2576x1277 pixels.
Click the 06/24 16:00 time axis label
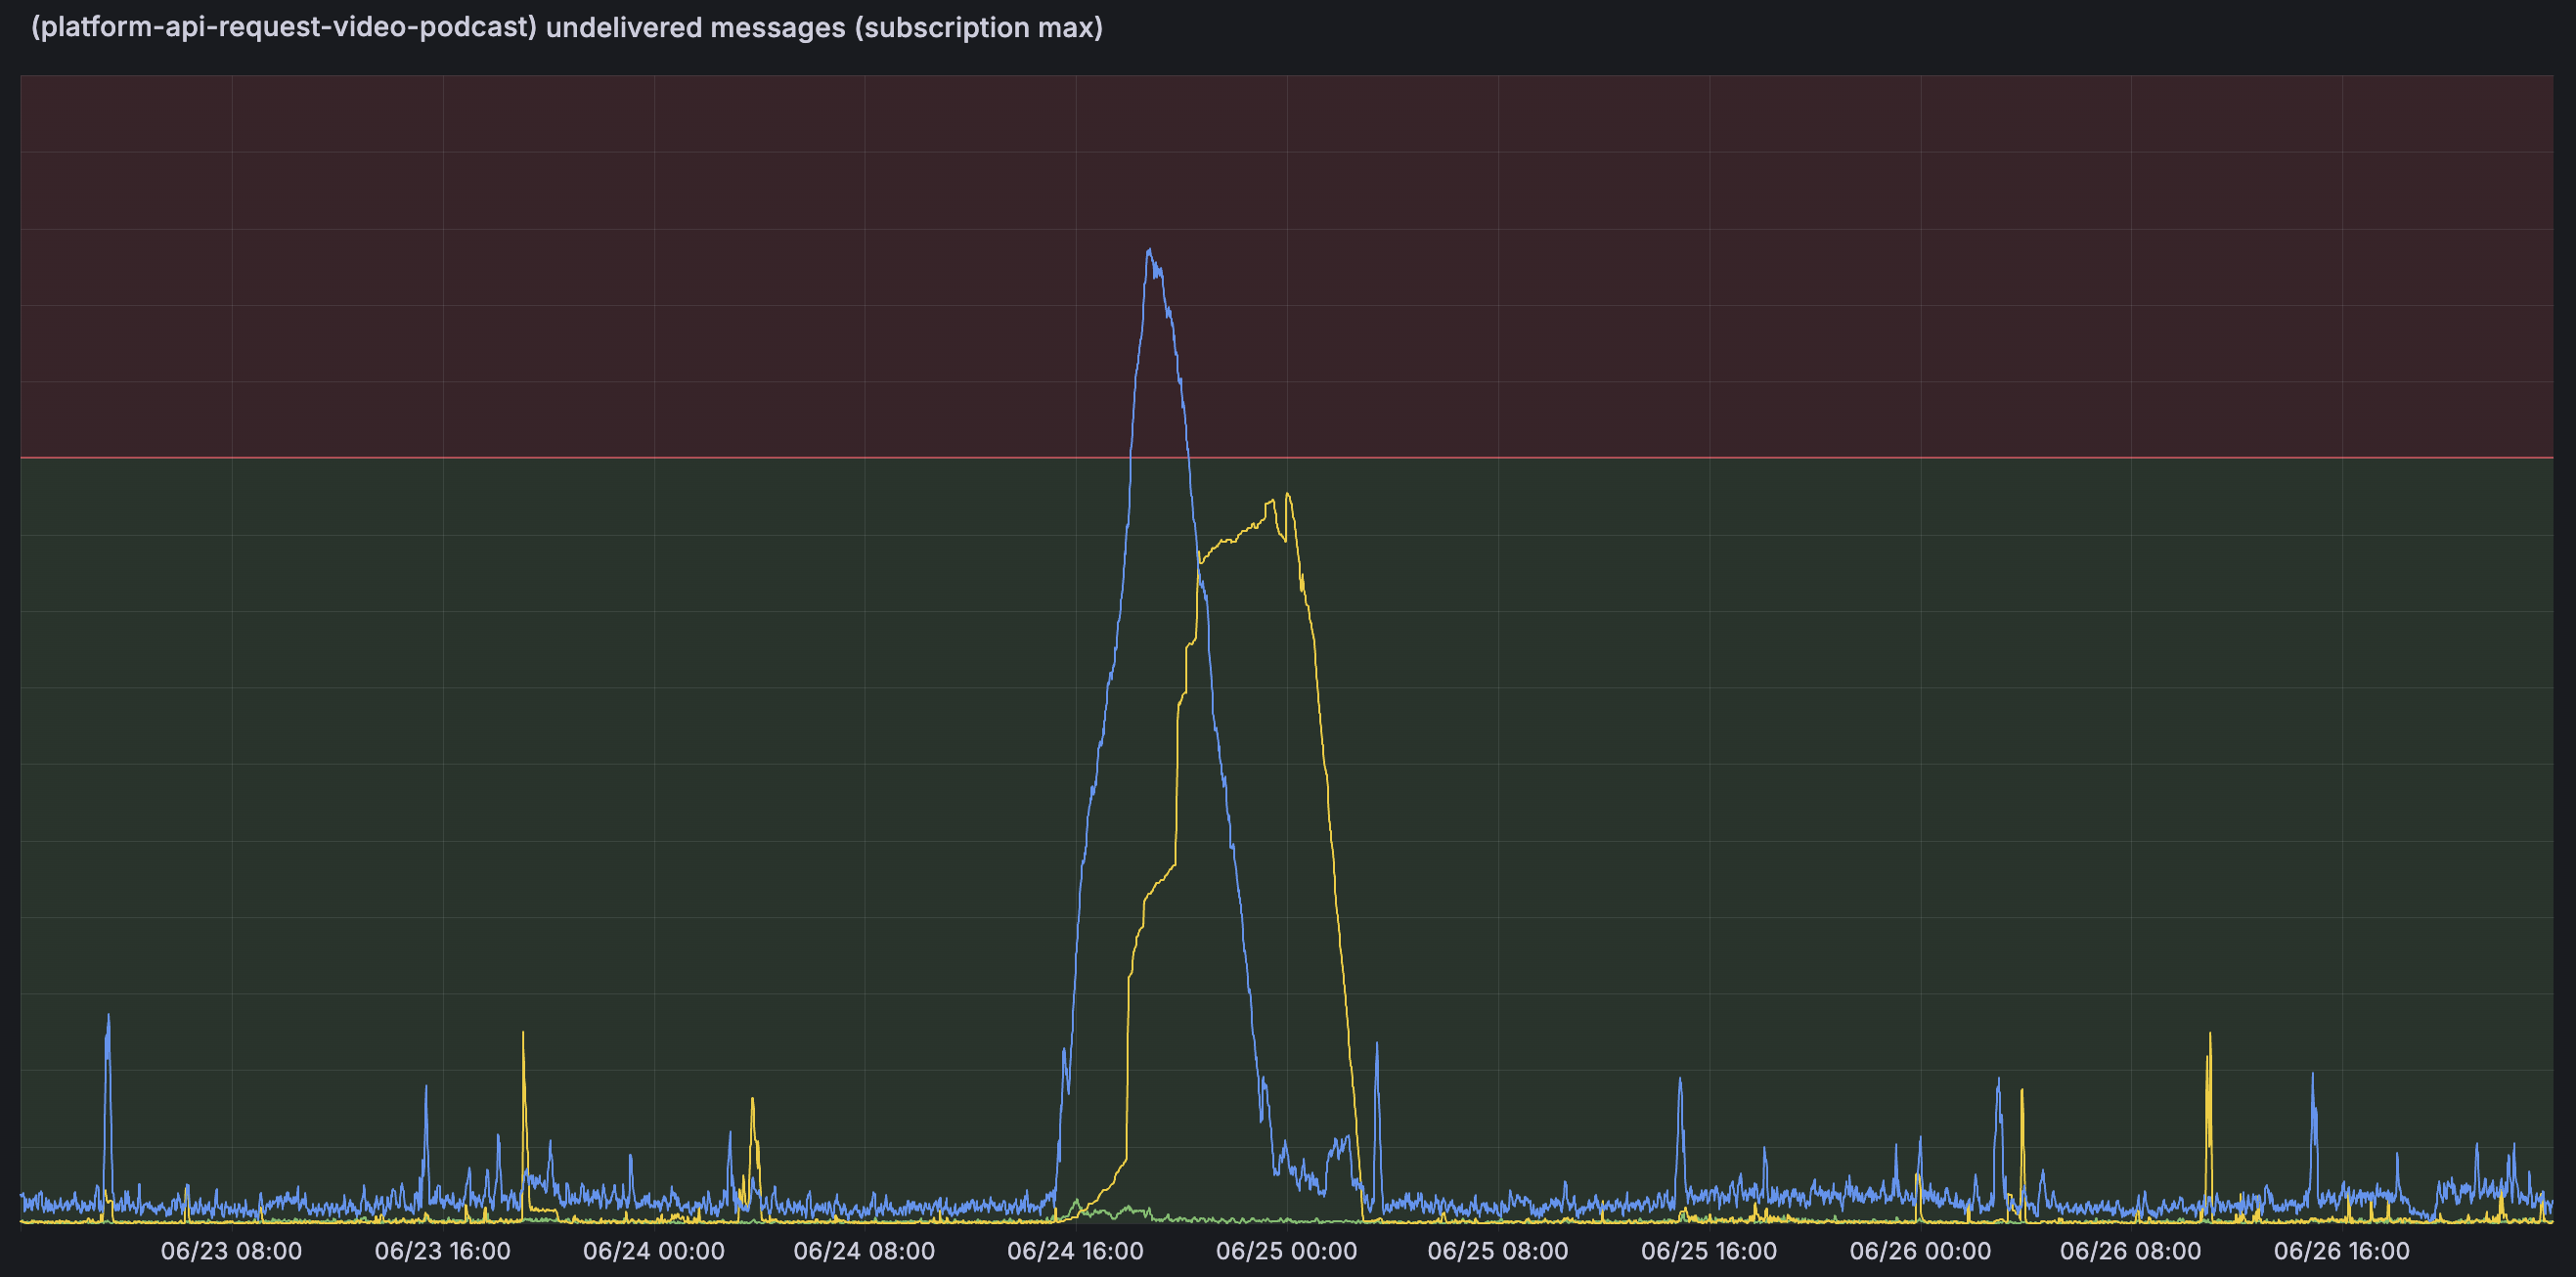tap(1075, 1251)
